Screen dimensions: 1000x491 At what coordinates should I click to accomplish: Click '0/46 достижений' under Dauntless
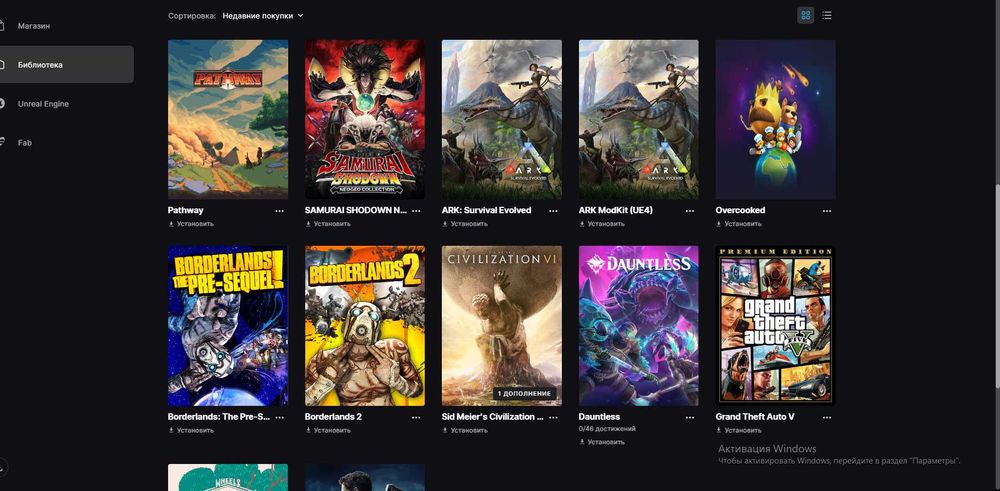tap(607, 429)
